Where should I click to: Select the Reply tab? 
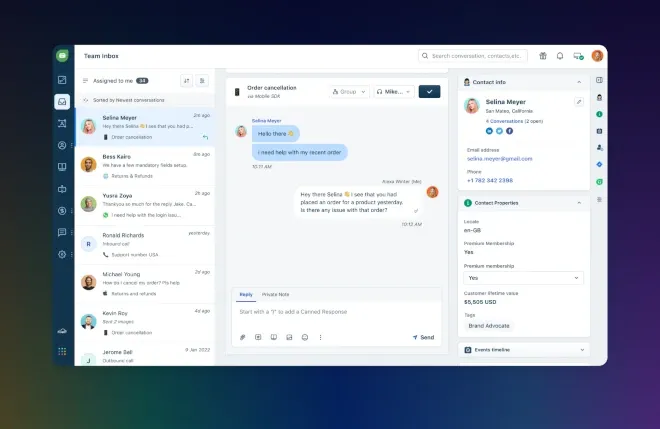(246, 294)
